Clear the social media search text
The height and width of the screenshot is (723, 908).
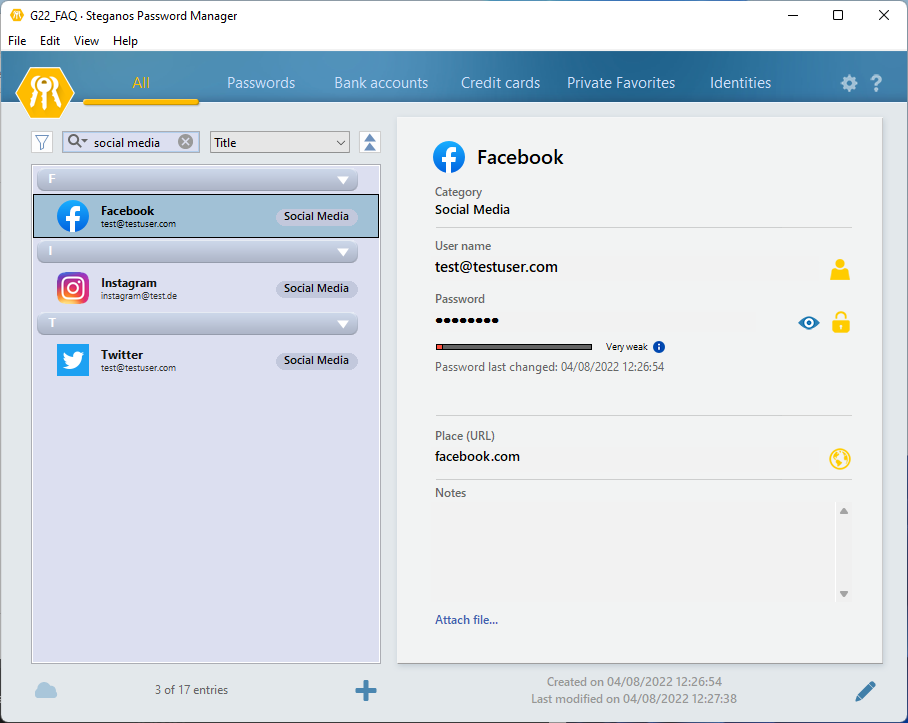(185, 142)
